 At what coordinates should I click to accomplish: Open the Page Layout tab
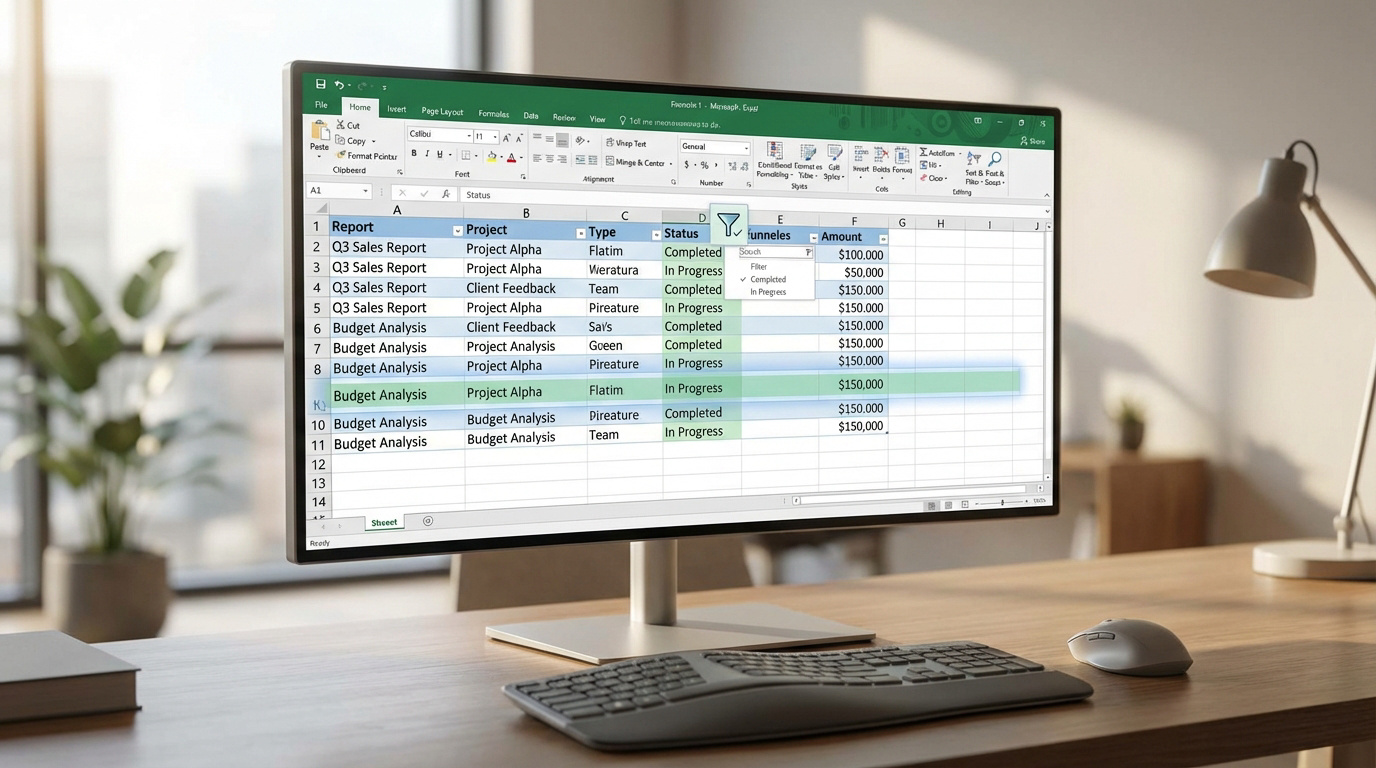pyautogui.click(x=442, y=111)
